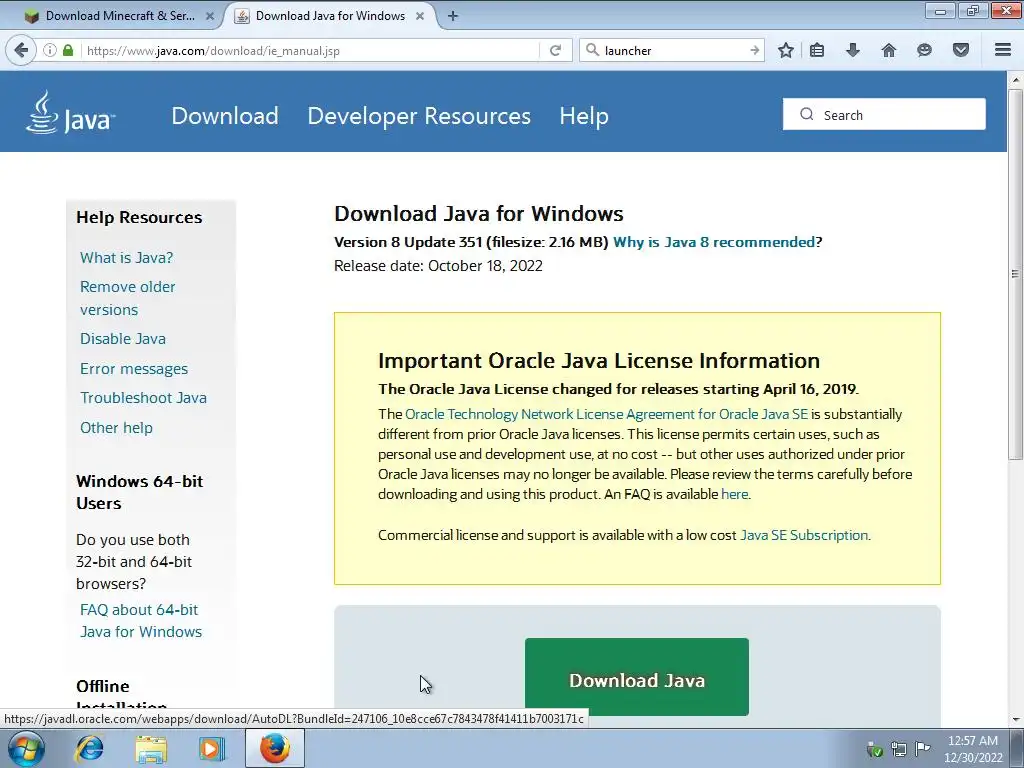Open the Other help link

(x=116, y=428)
